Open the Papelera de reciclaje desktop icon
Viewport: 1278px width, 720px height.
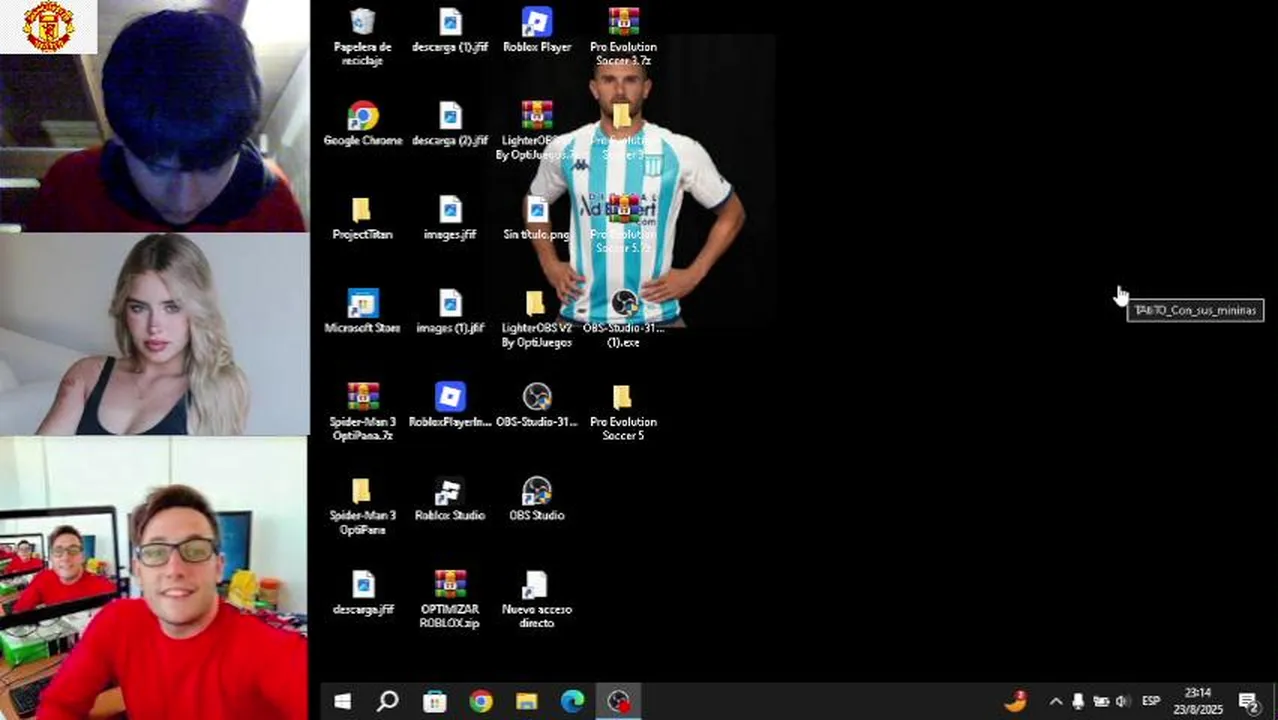[x=362, y=36]
